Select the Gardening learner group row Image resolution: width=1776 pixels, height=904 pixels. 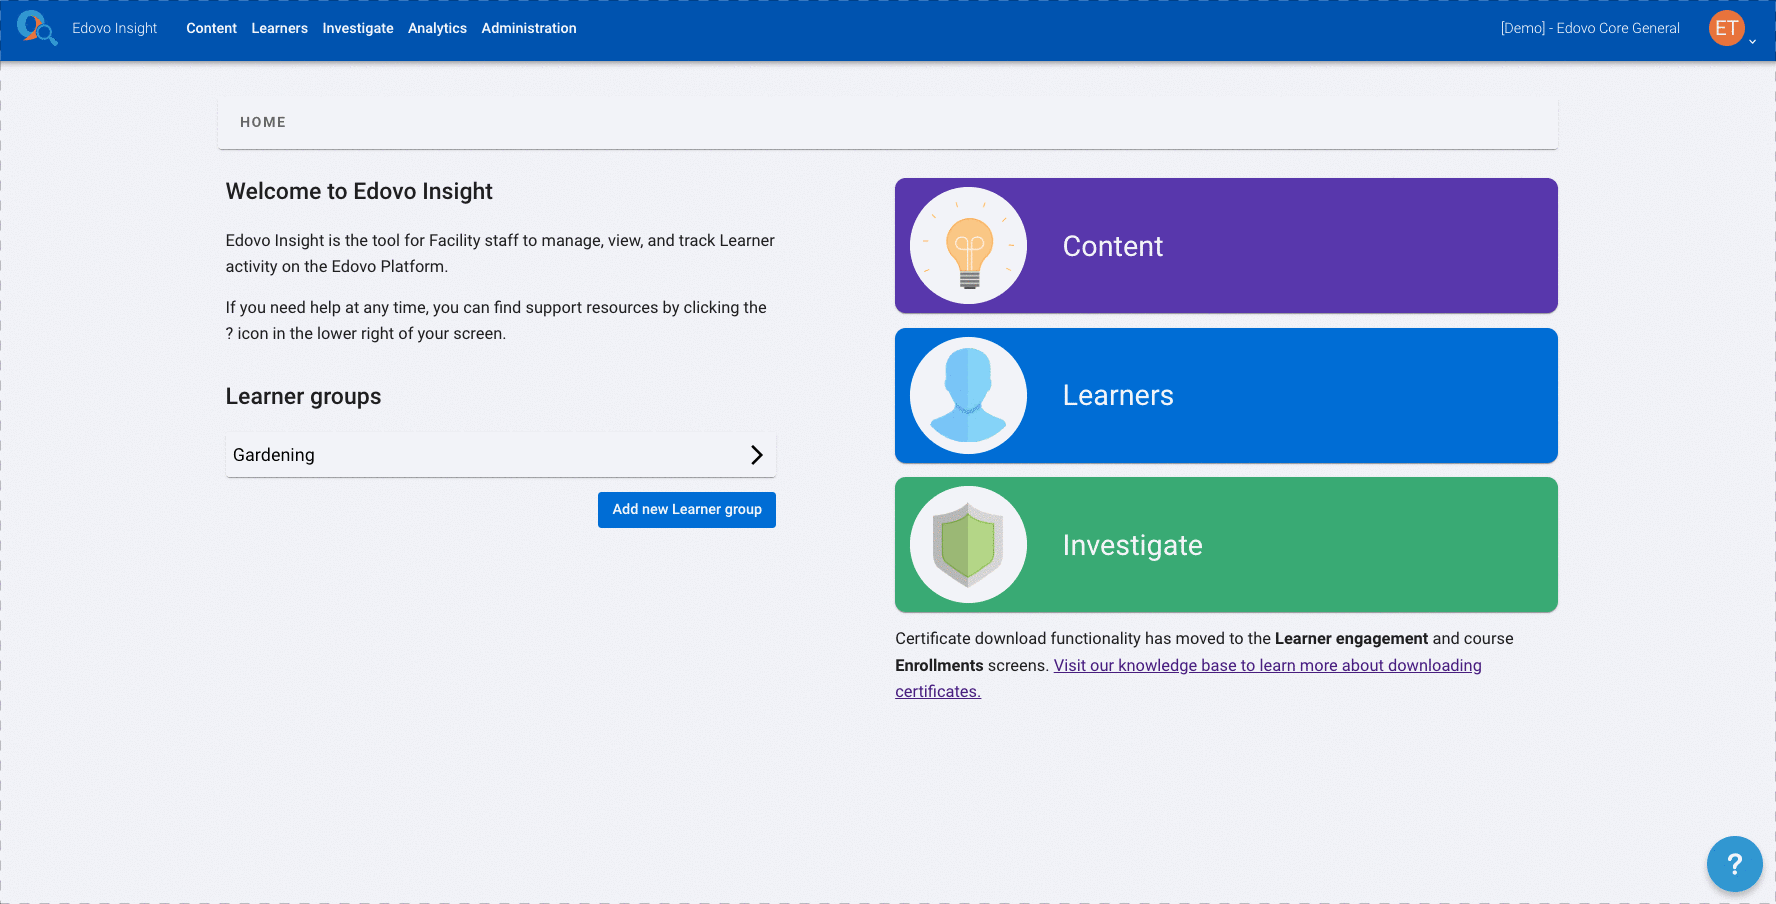click(x=501, y=455)
